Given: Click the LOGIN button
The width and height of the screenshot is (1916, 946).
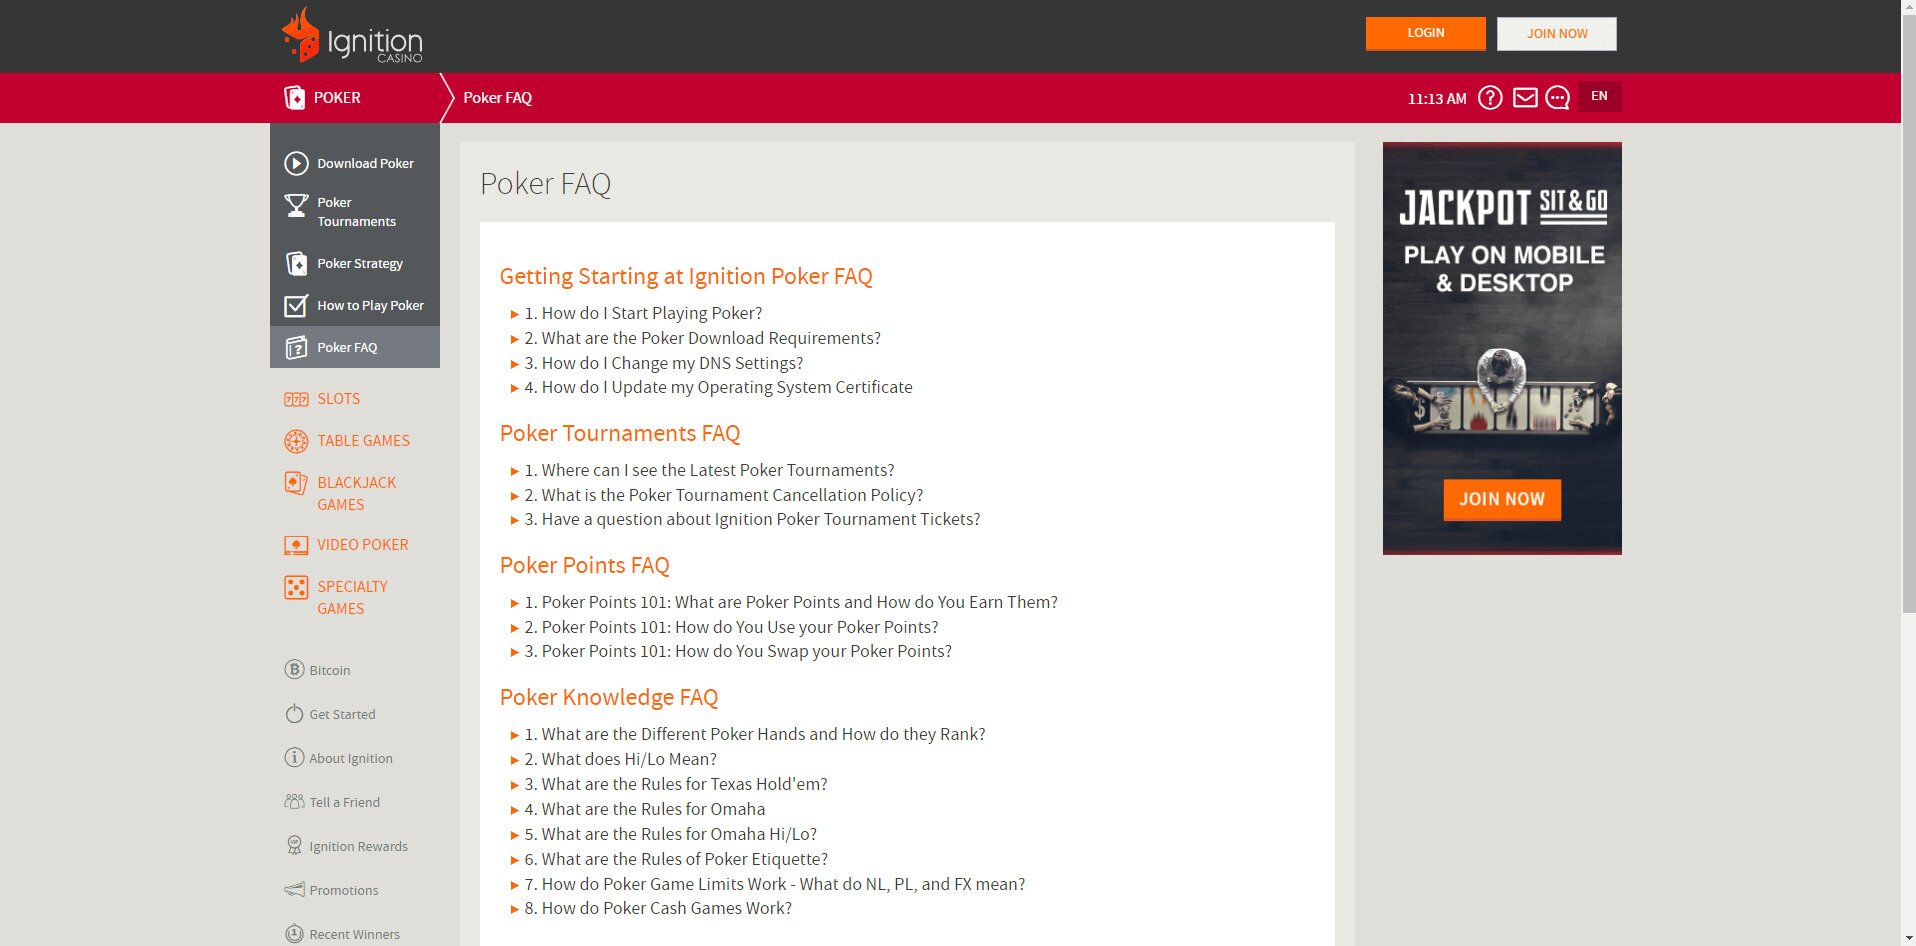Looking at the screenshot, I should [x=1424, y=33].
